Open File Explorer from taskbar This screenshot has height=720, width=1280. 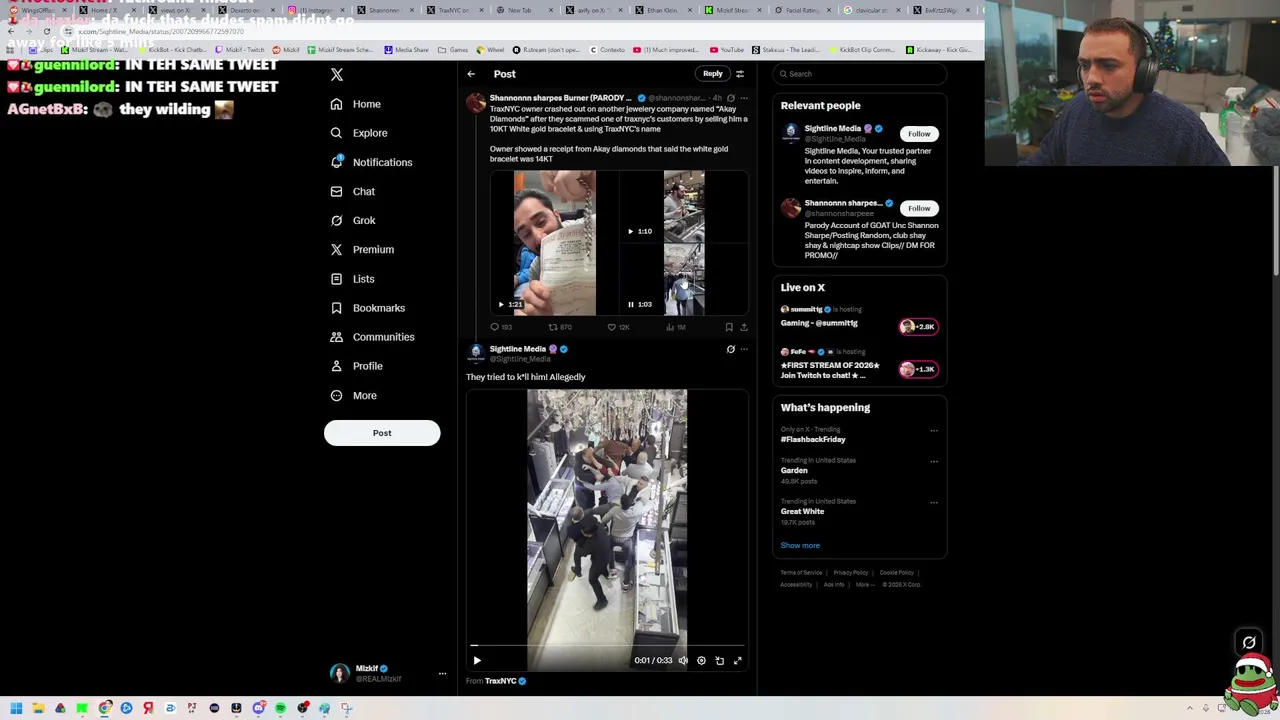(x=38, y=708)
